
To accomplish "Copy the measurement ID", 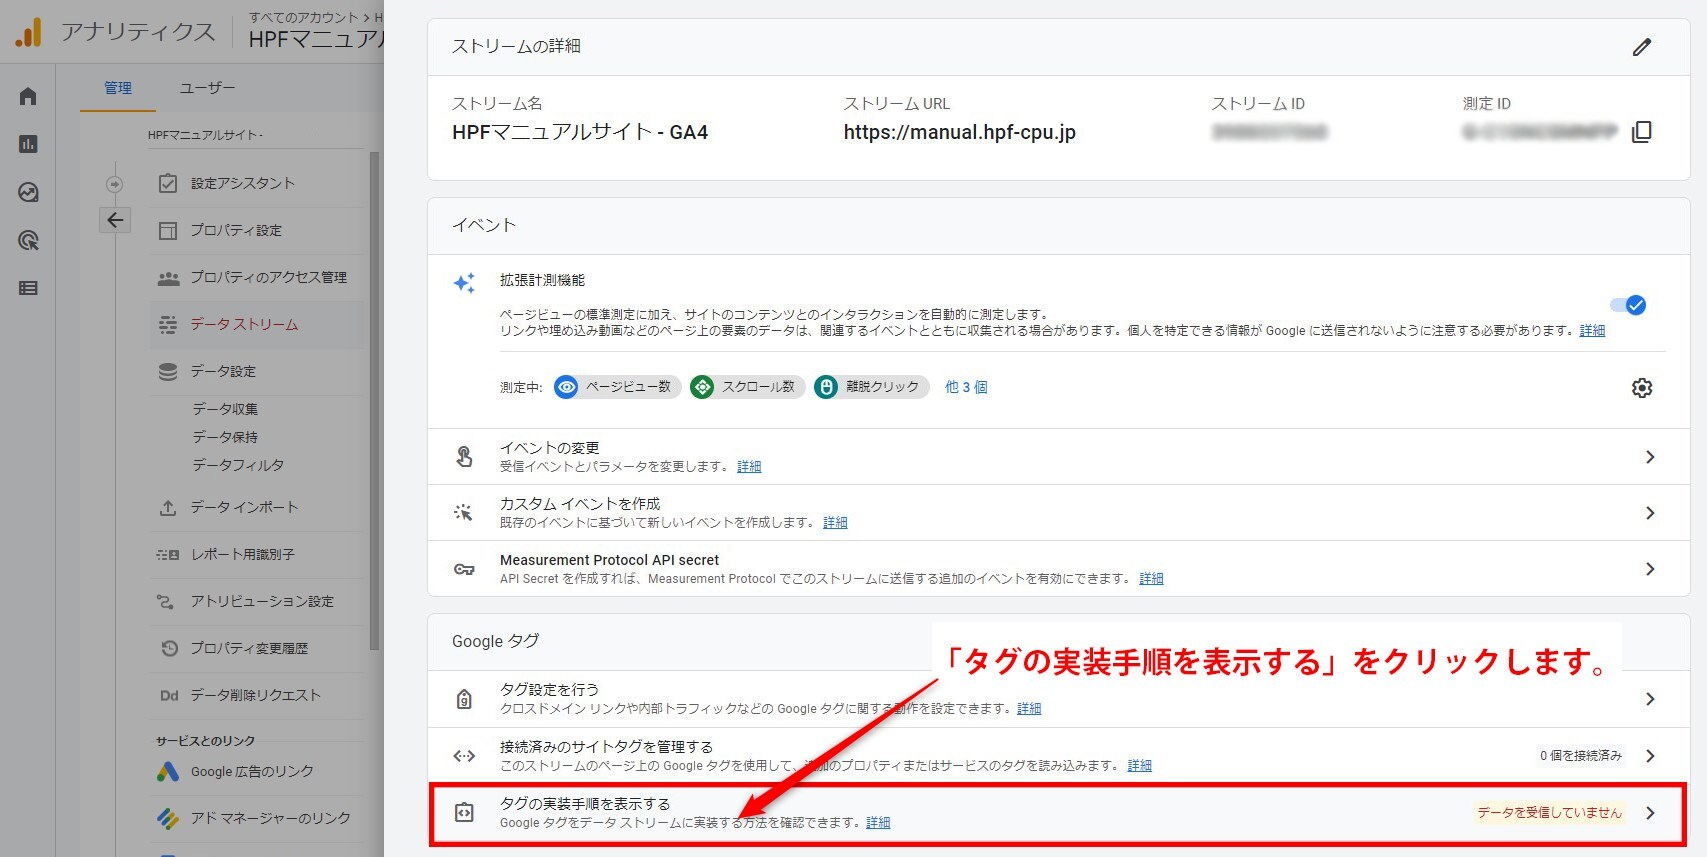I will 1642,132.
